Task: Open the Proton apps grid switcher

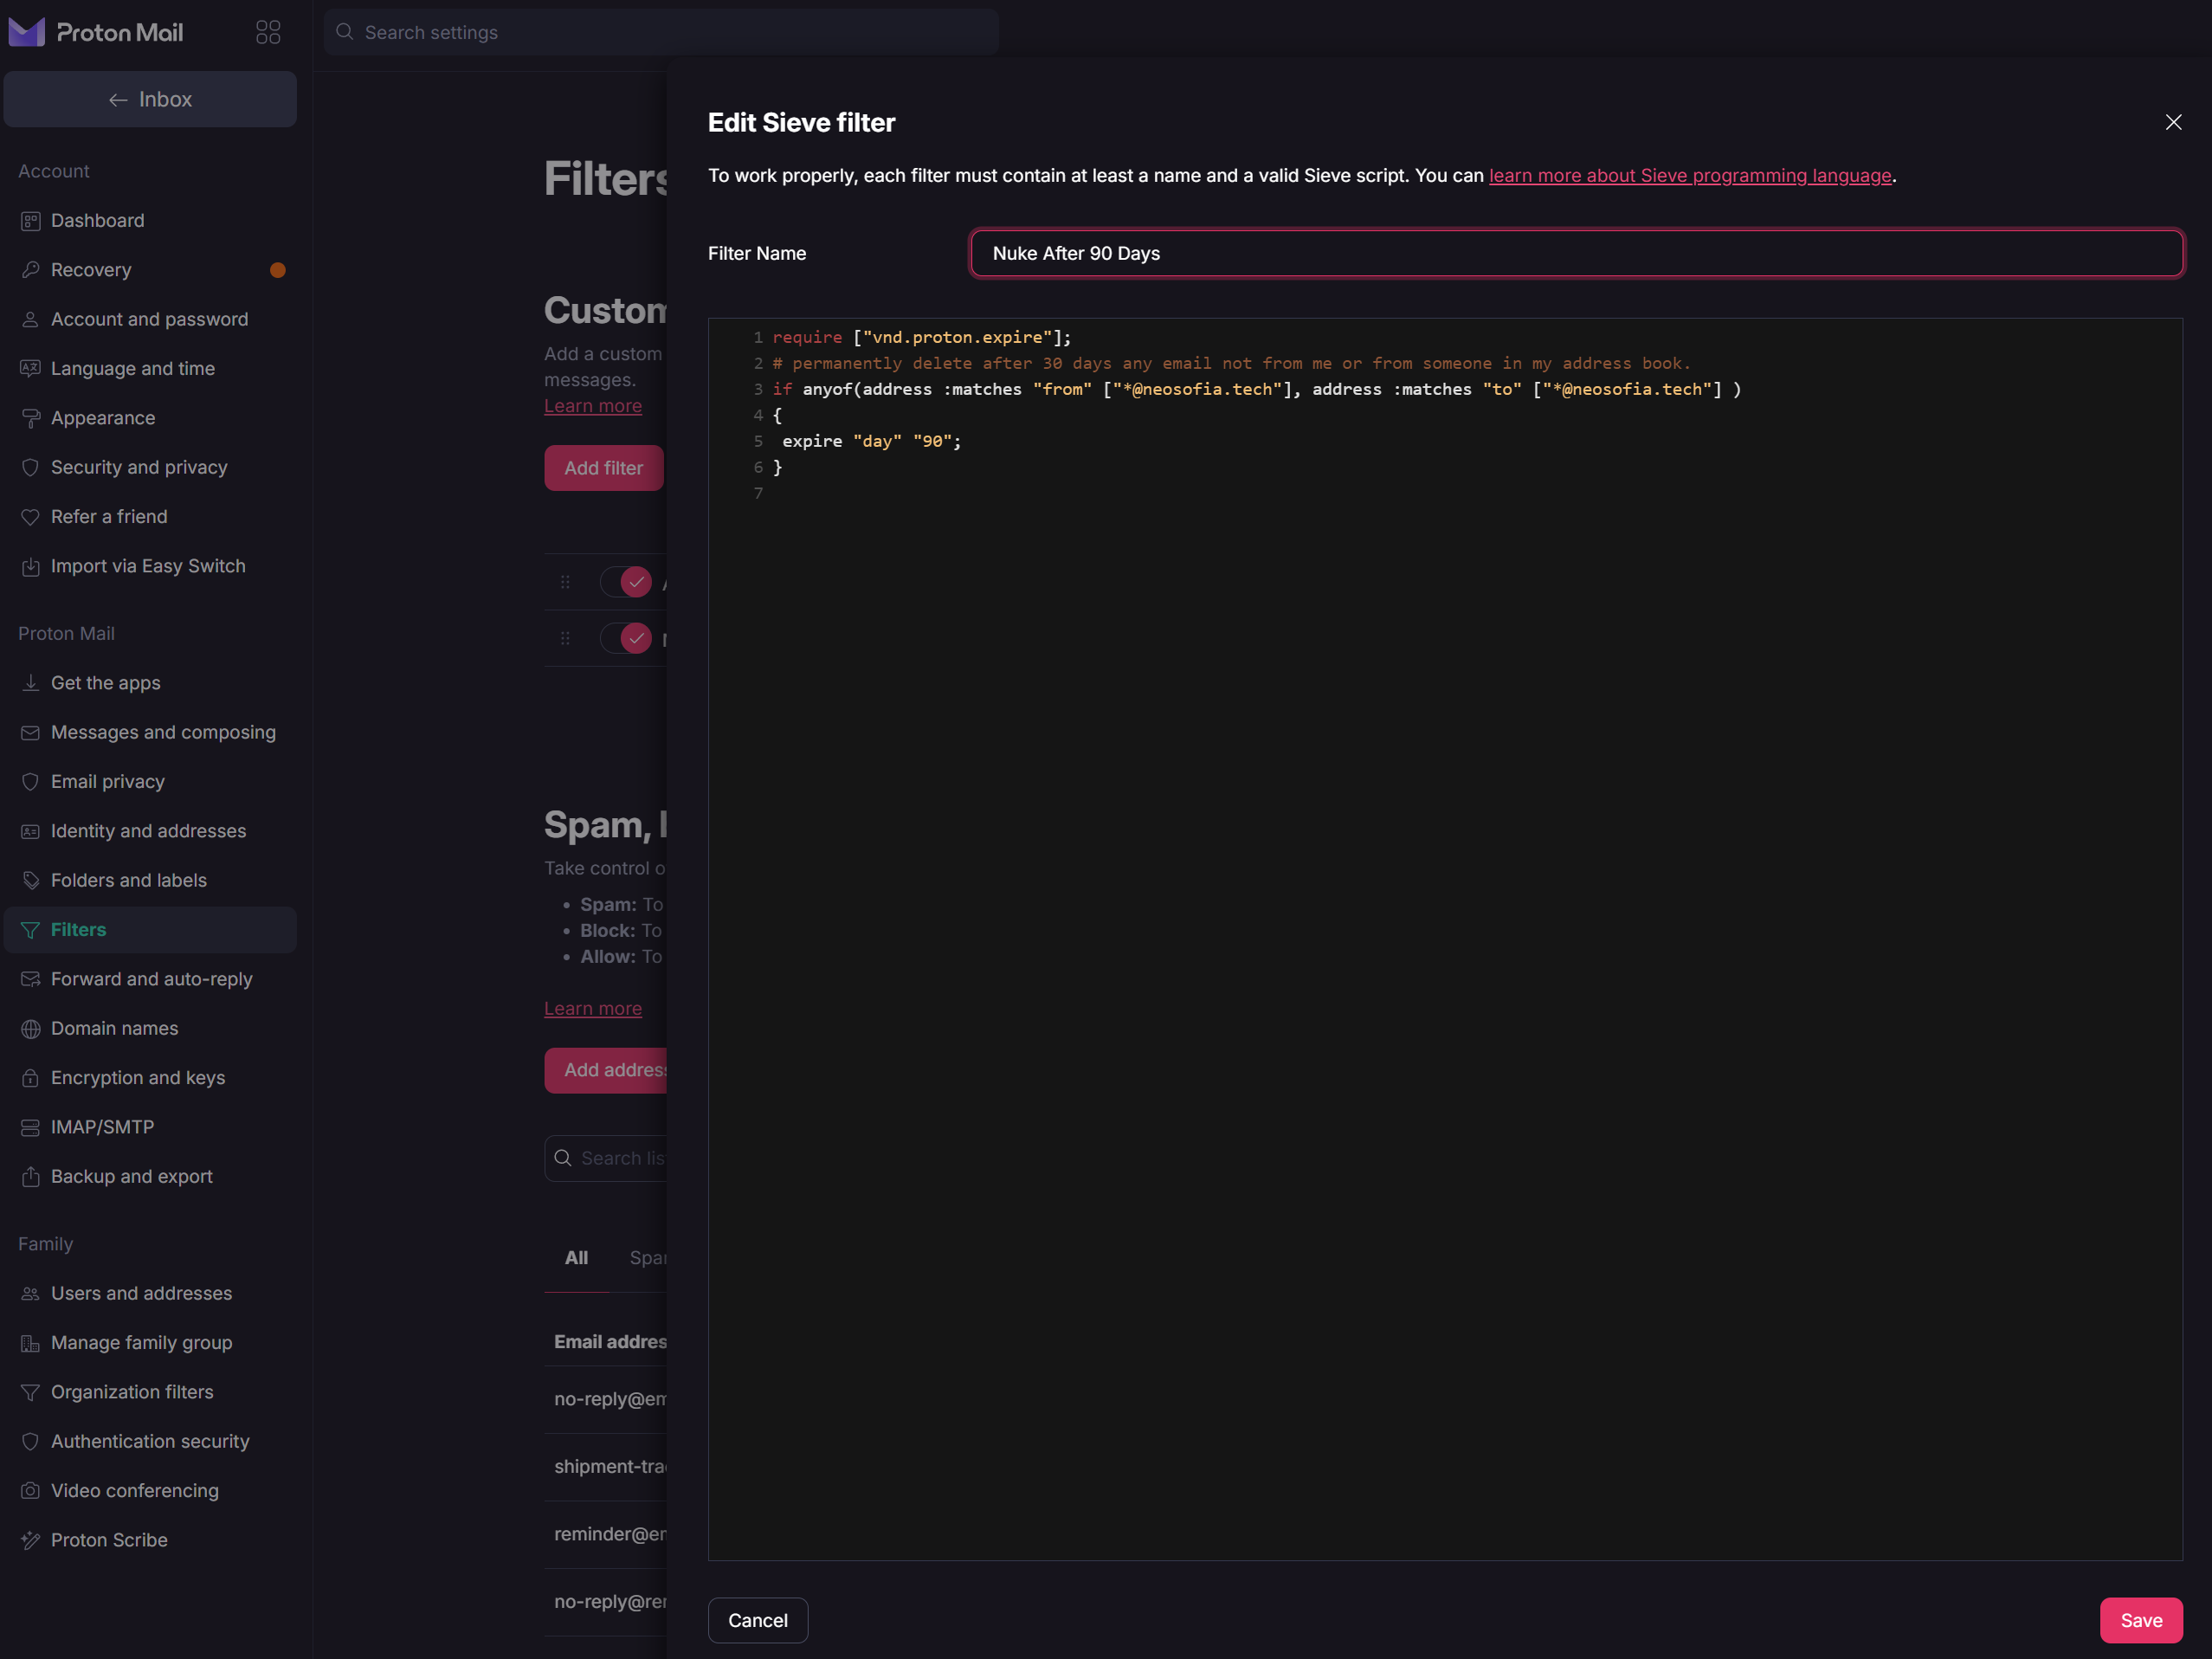Action: tap(268, 32)
